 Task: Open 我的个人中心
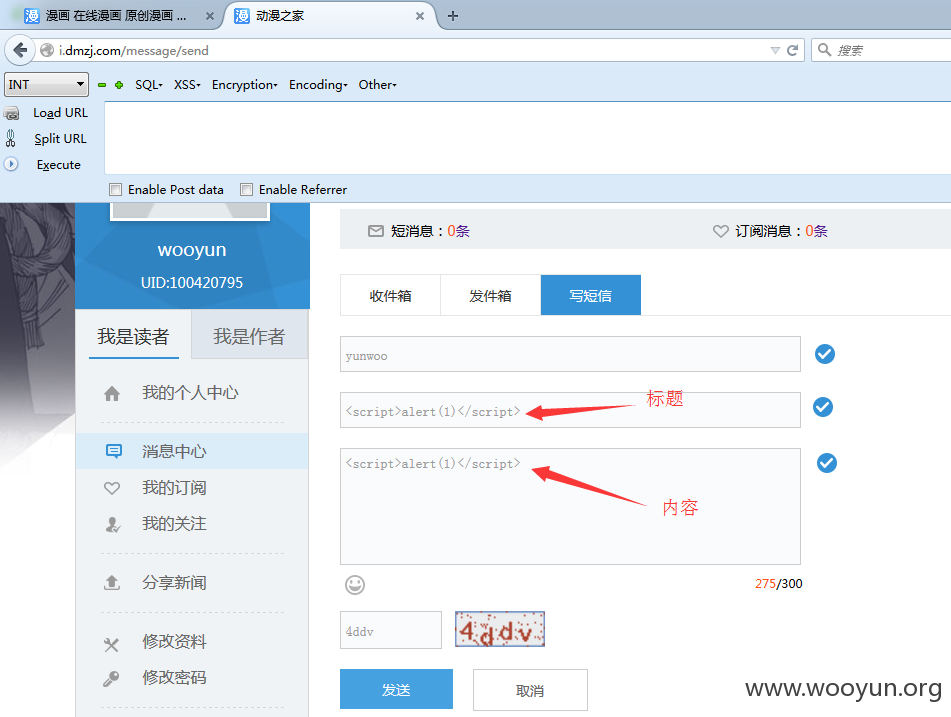190,393
